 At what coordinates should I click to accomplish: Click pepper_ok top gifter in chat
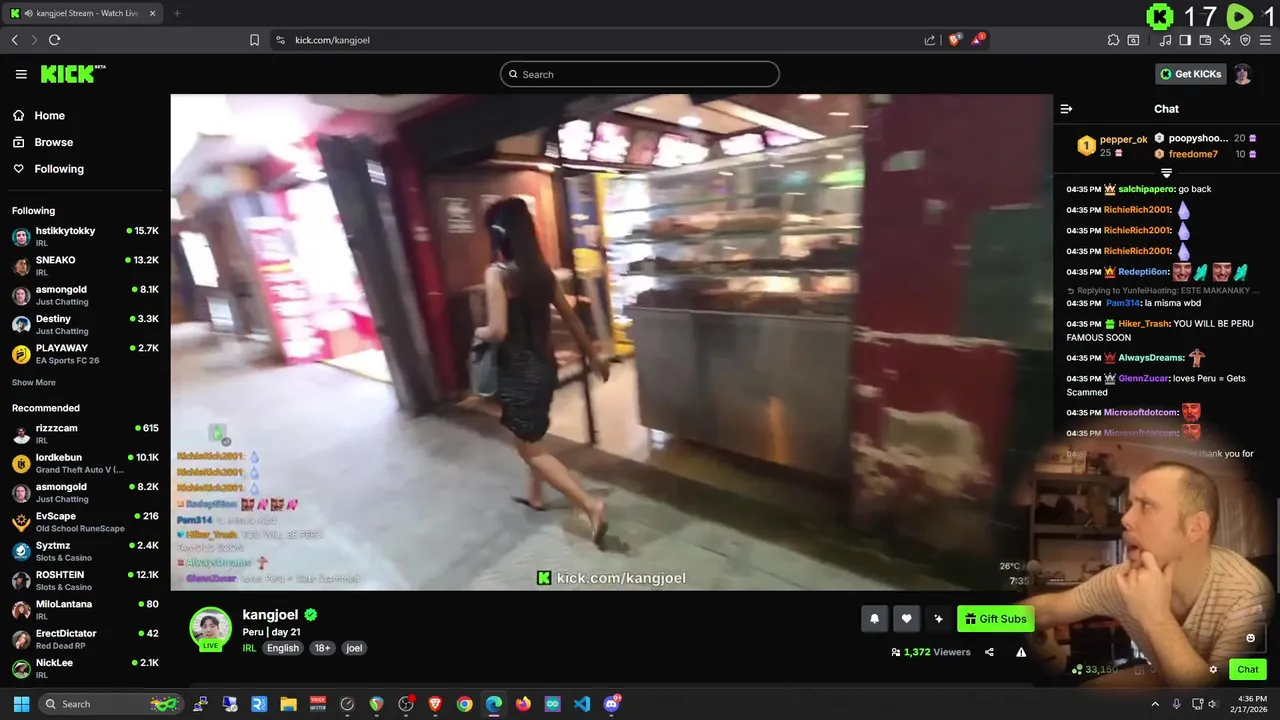1123,140
